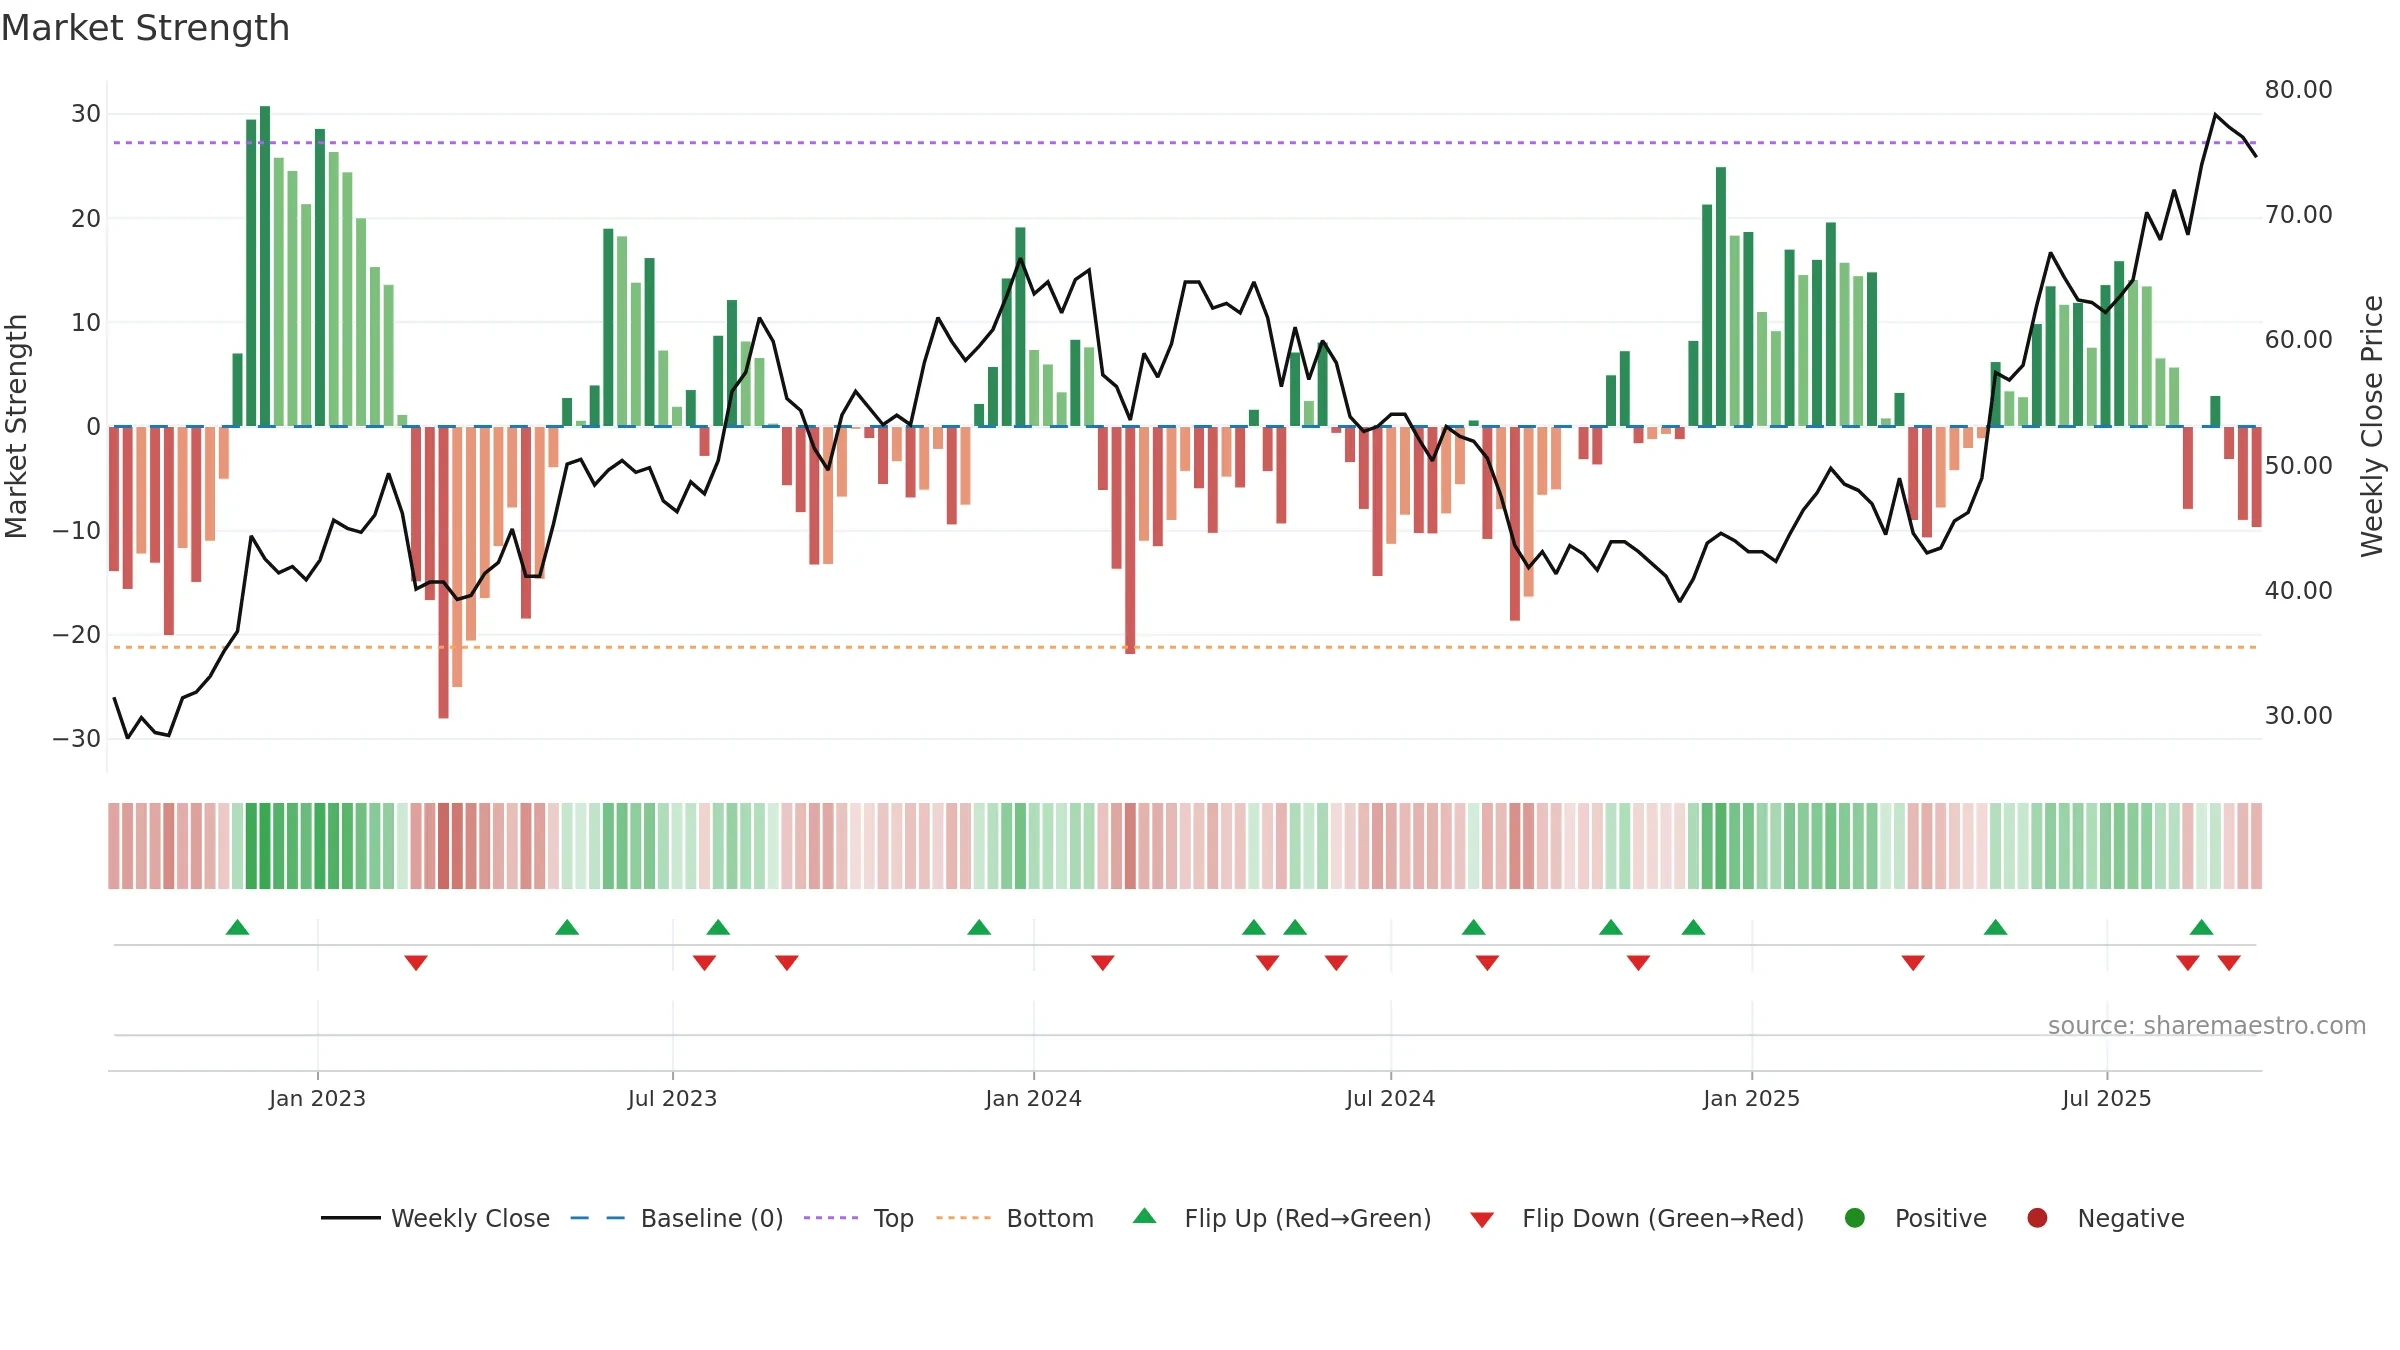Click the Jan 2025 x-axis label
This screenshot has height=1350, width=2400.
click(x=1751, y=1098)
